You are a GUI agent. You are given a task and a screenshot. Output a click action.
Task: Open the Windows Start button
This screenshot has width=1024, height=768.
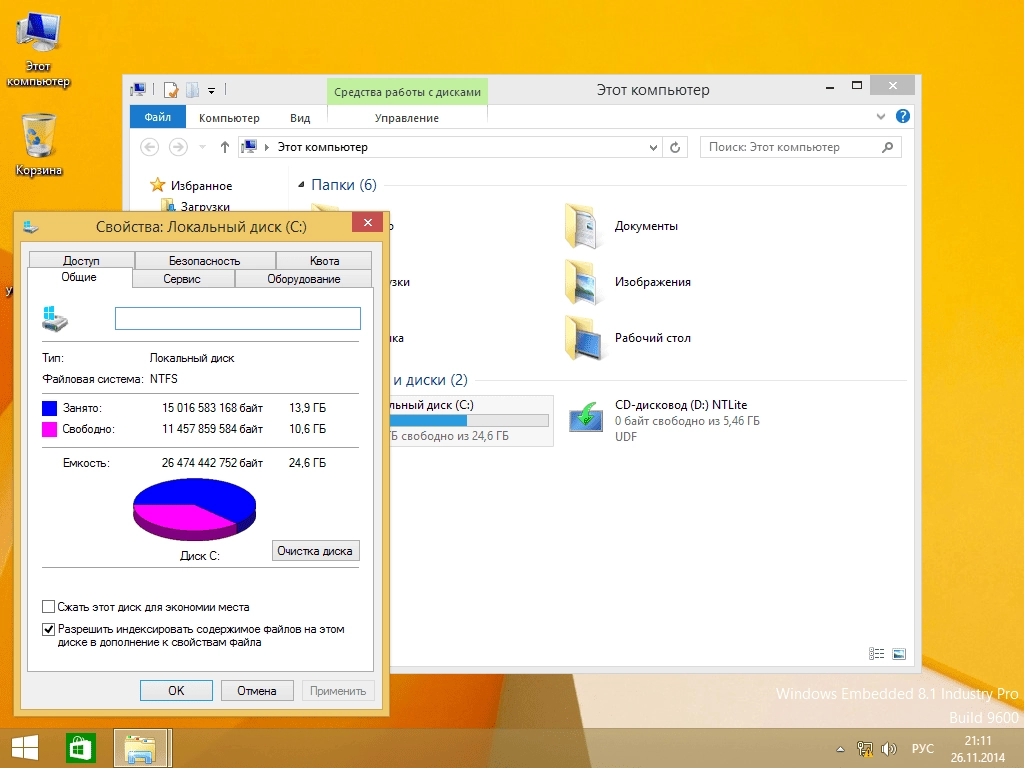pyautogui.click(x=25, y=748)
